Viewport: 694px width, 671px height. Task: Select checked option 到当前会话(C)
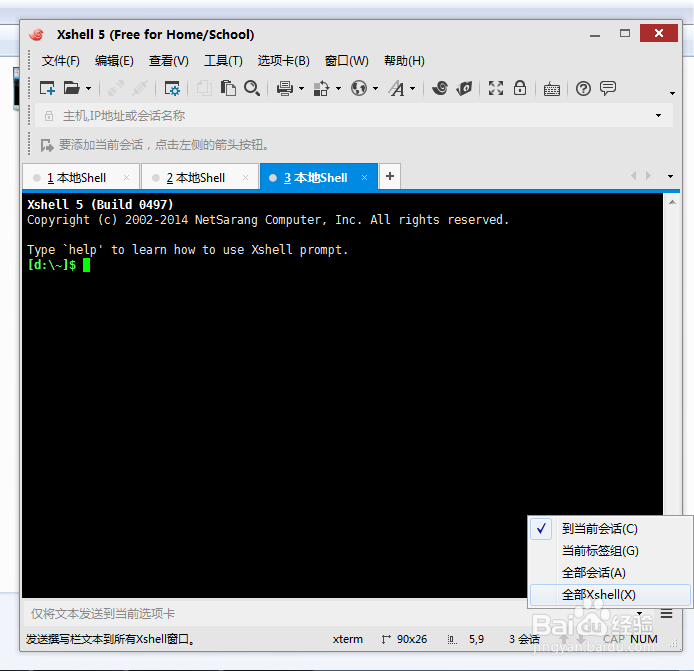(x=610, y=528)
